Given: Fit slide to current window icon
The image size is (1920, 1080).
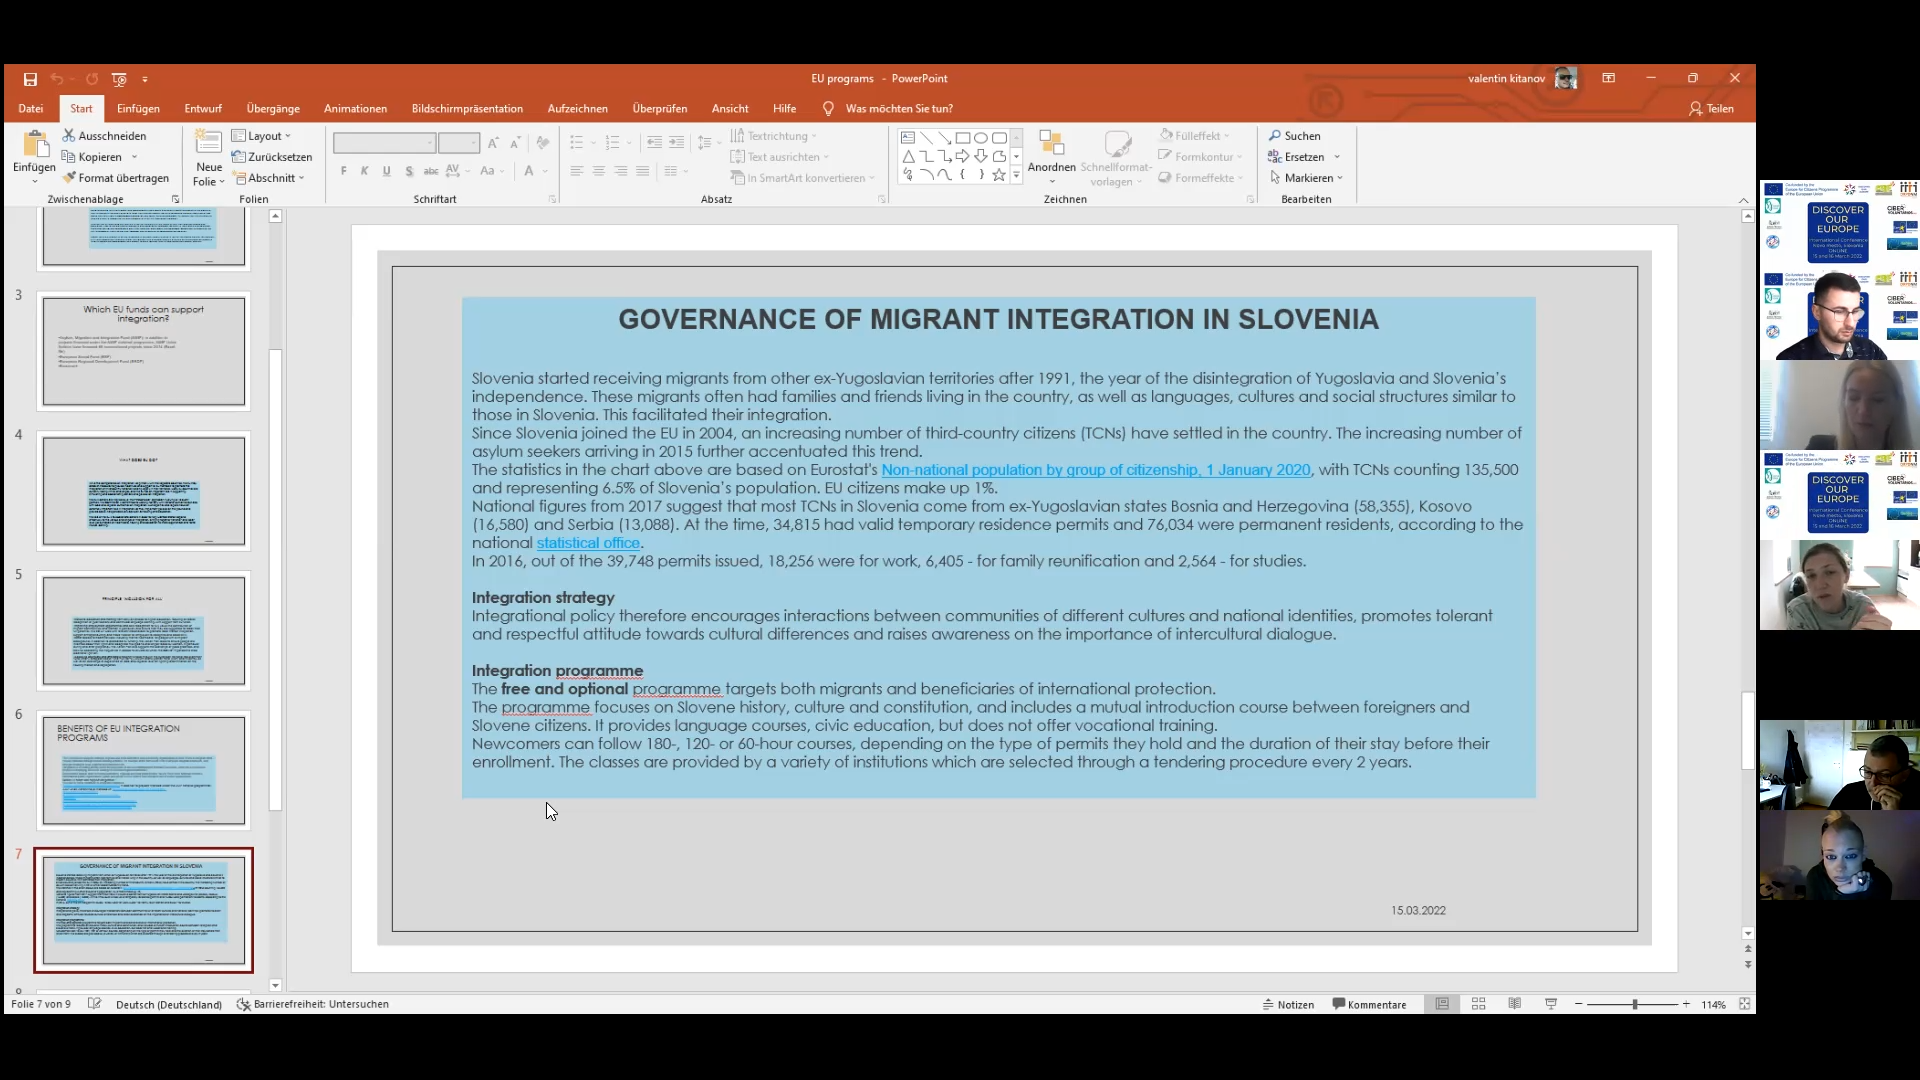Looking at the screenshot, I should point(1744,1004).
